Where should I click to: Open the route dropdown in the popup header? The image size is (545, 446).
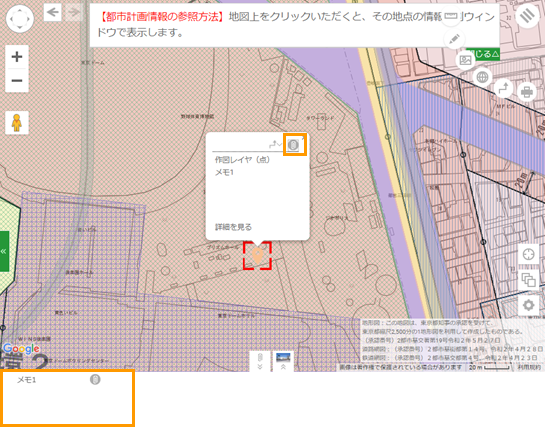coord(275,144)
